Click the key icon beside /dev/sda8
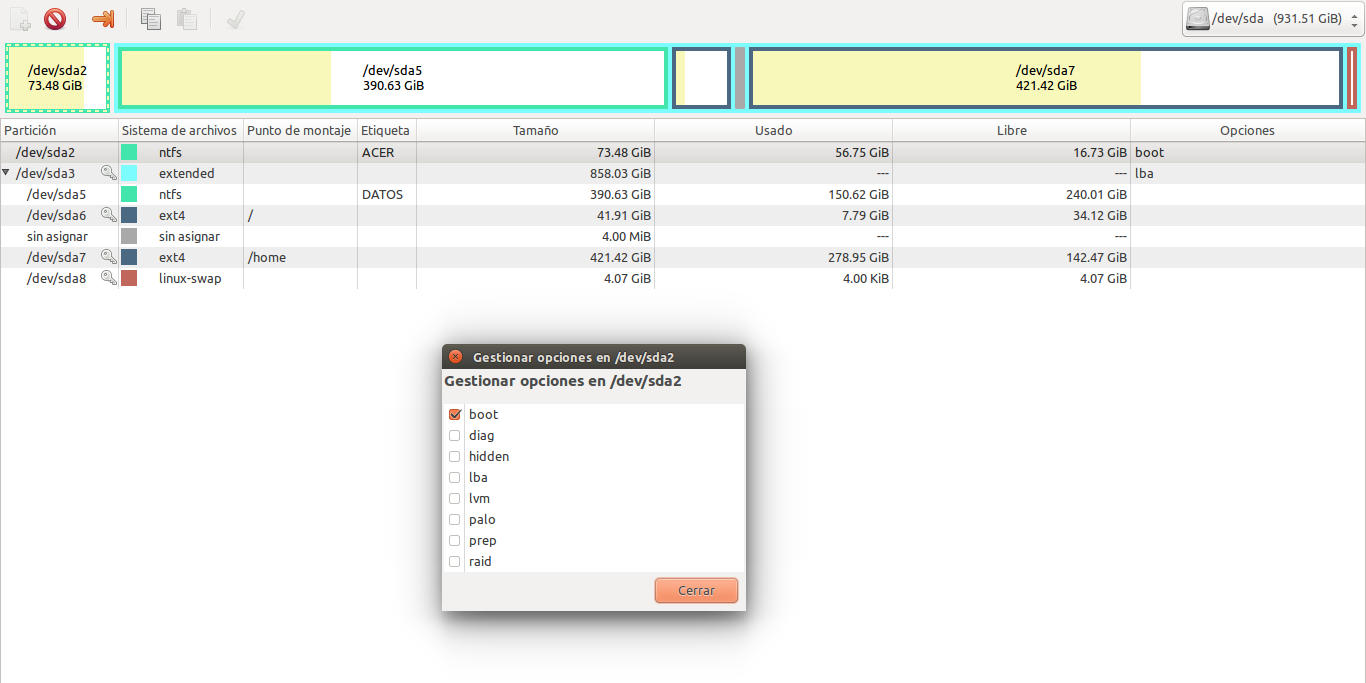 [x=109, y=278]
